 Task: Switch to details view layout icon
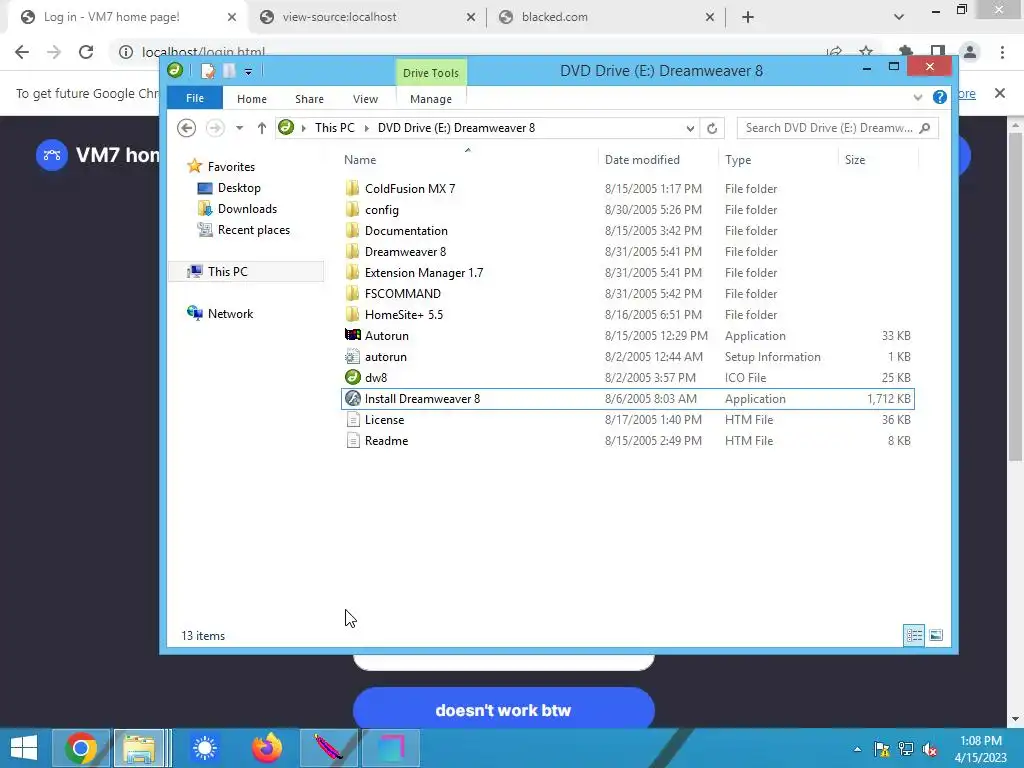click(x=914, y=635)
